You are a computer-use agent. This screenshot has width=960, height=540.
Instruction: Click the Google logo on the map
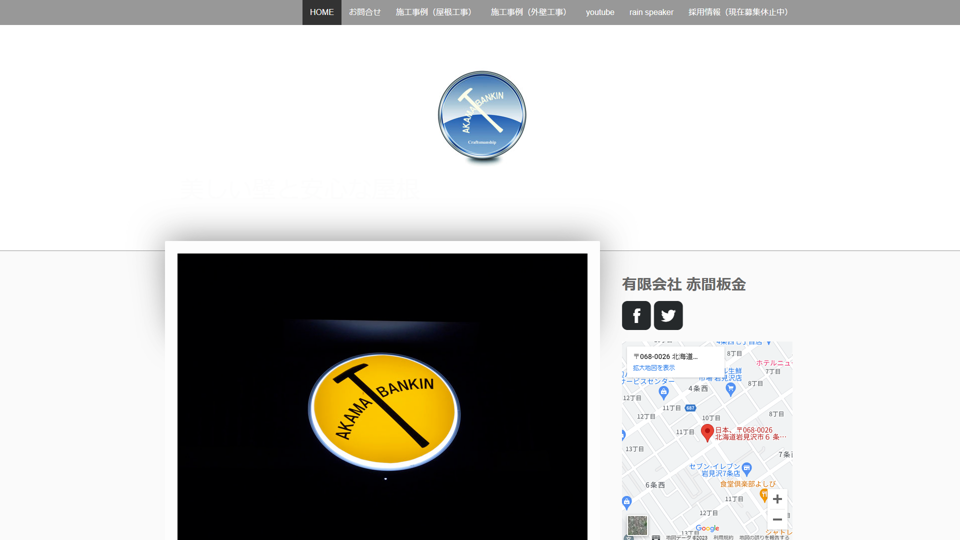click(707, 528)
